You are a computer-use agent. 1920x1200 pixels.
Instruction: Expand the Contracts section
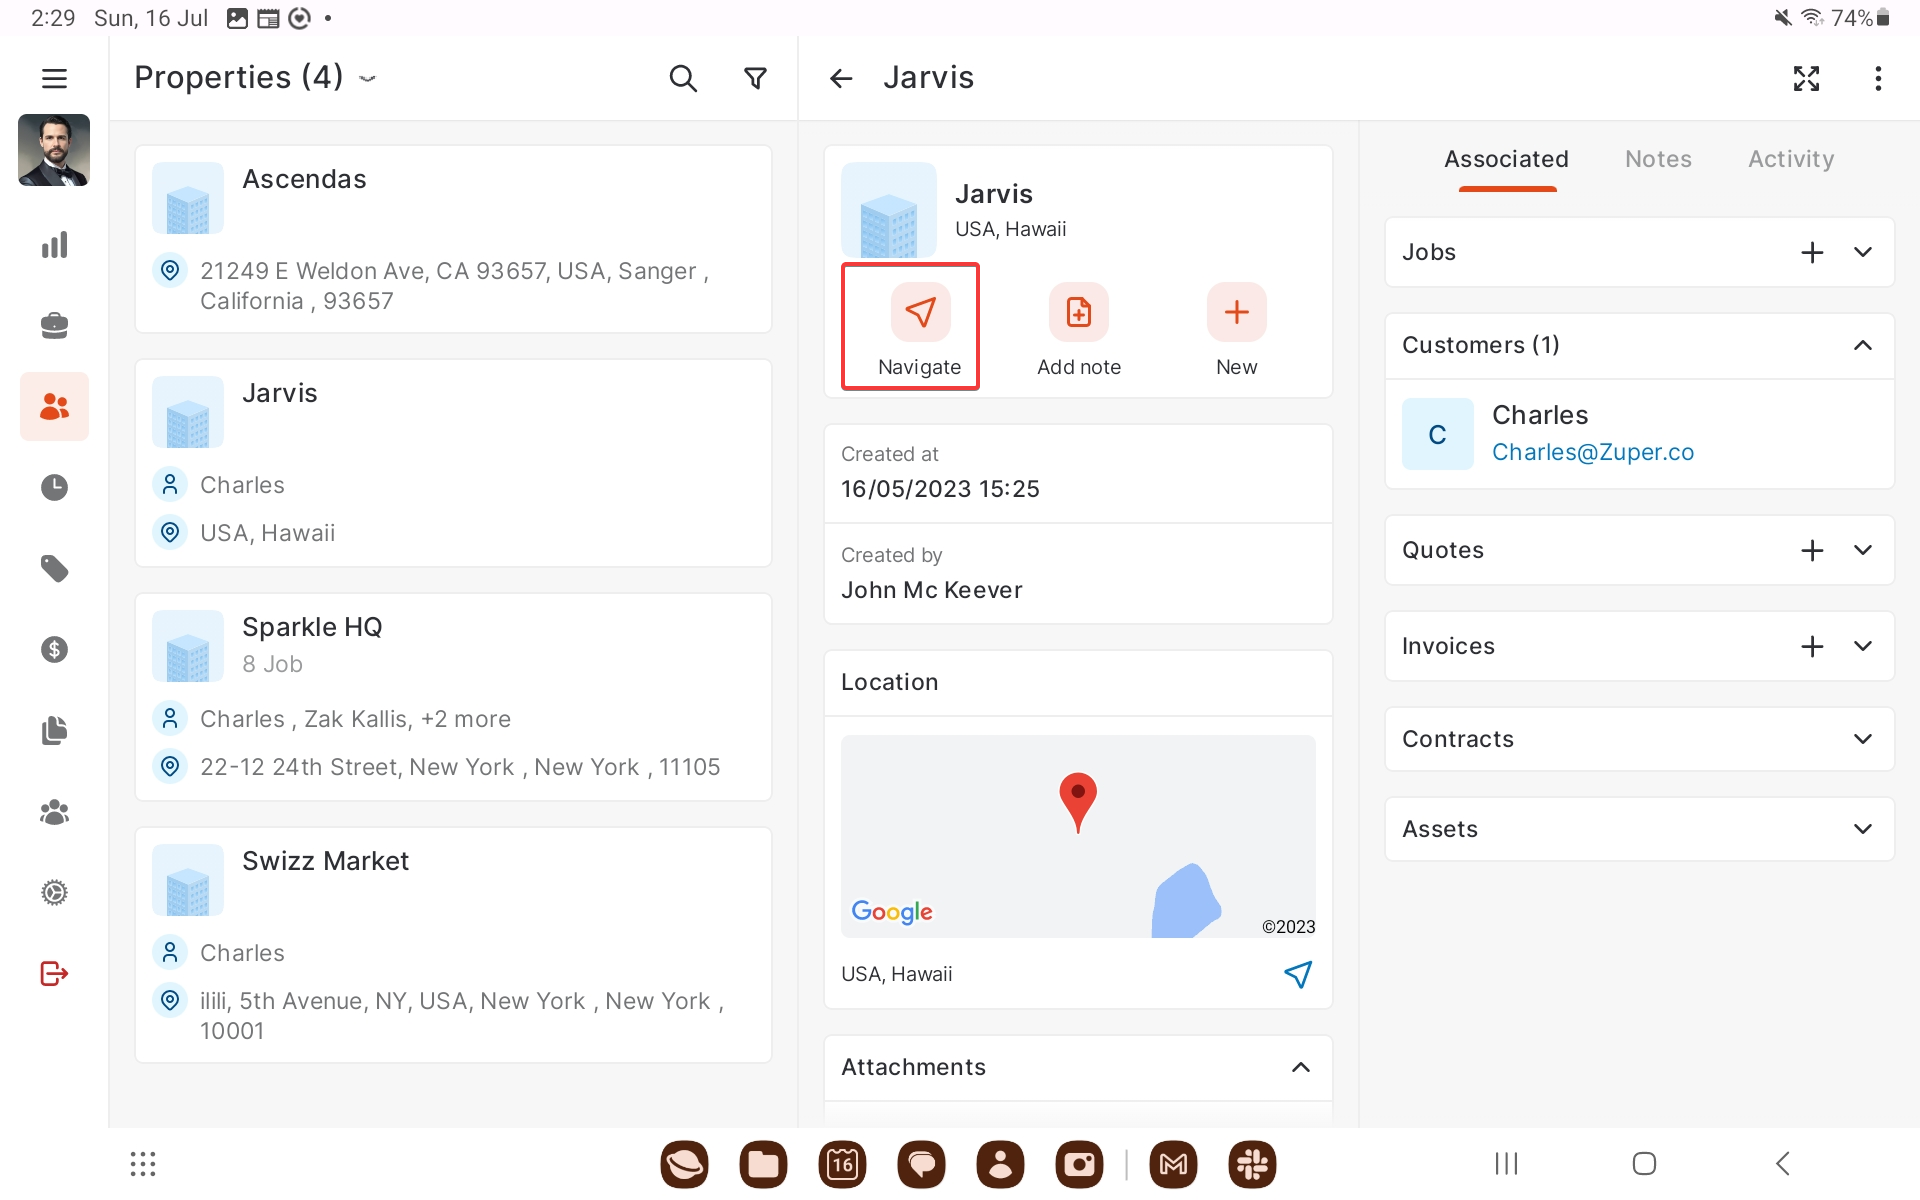pyautogui.click(x=1862, y=739)
